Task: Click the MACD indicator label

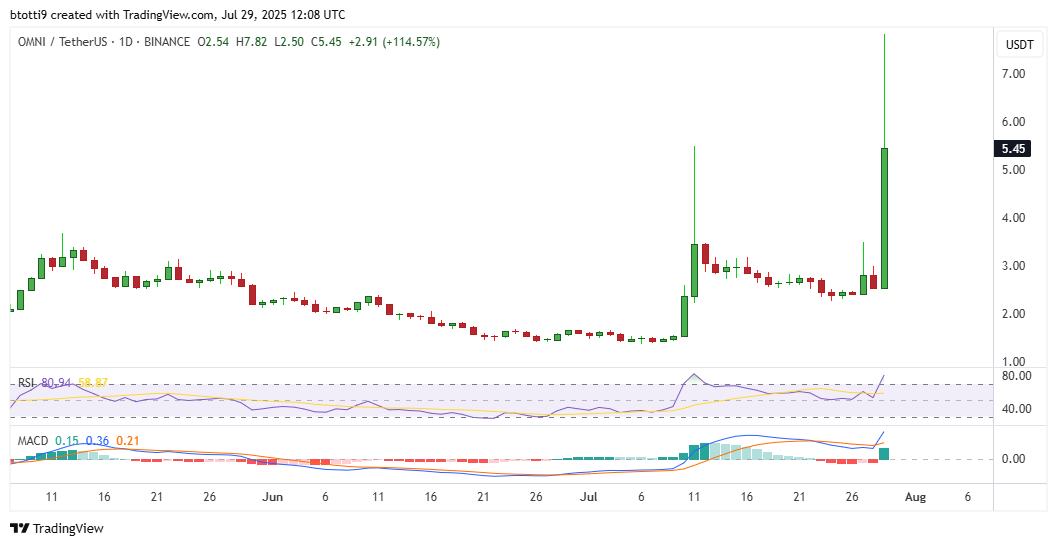Action: coord(32,440)
